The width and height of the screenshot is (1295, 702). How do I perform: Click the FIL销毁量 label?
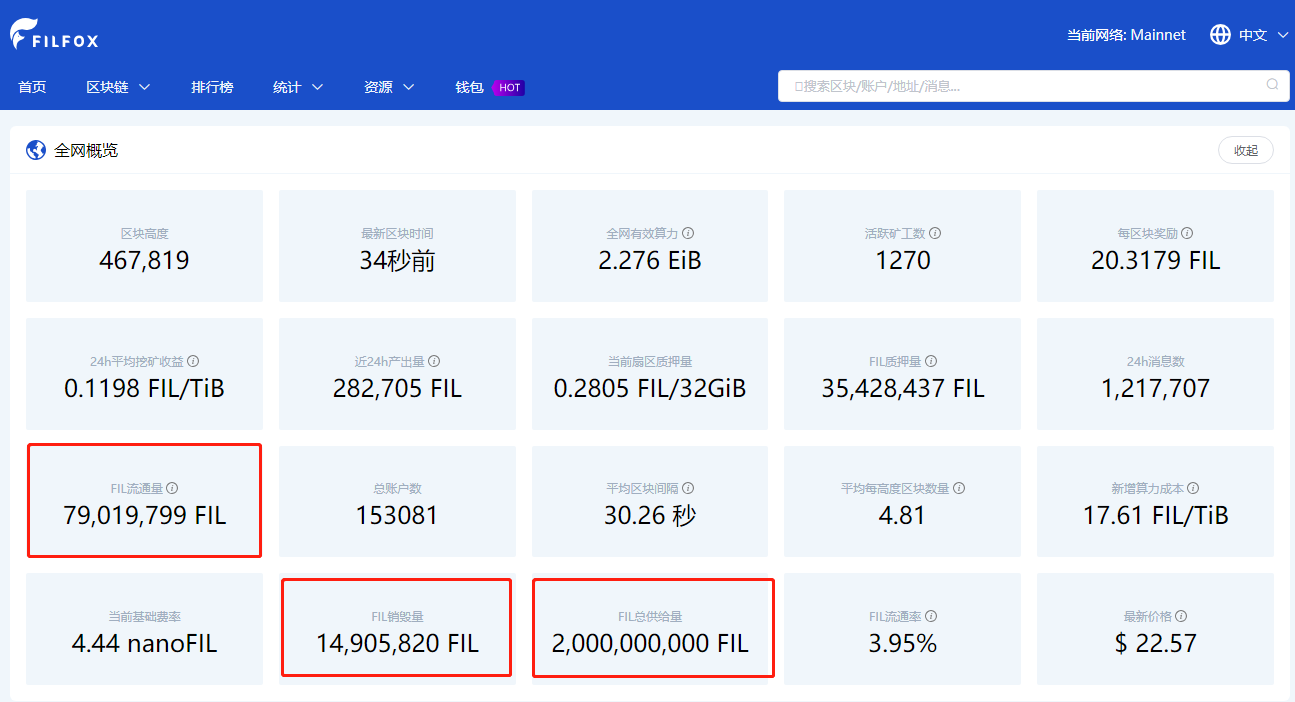[x=397, y=616]
